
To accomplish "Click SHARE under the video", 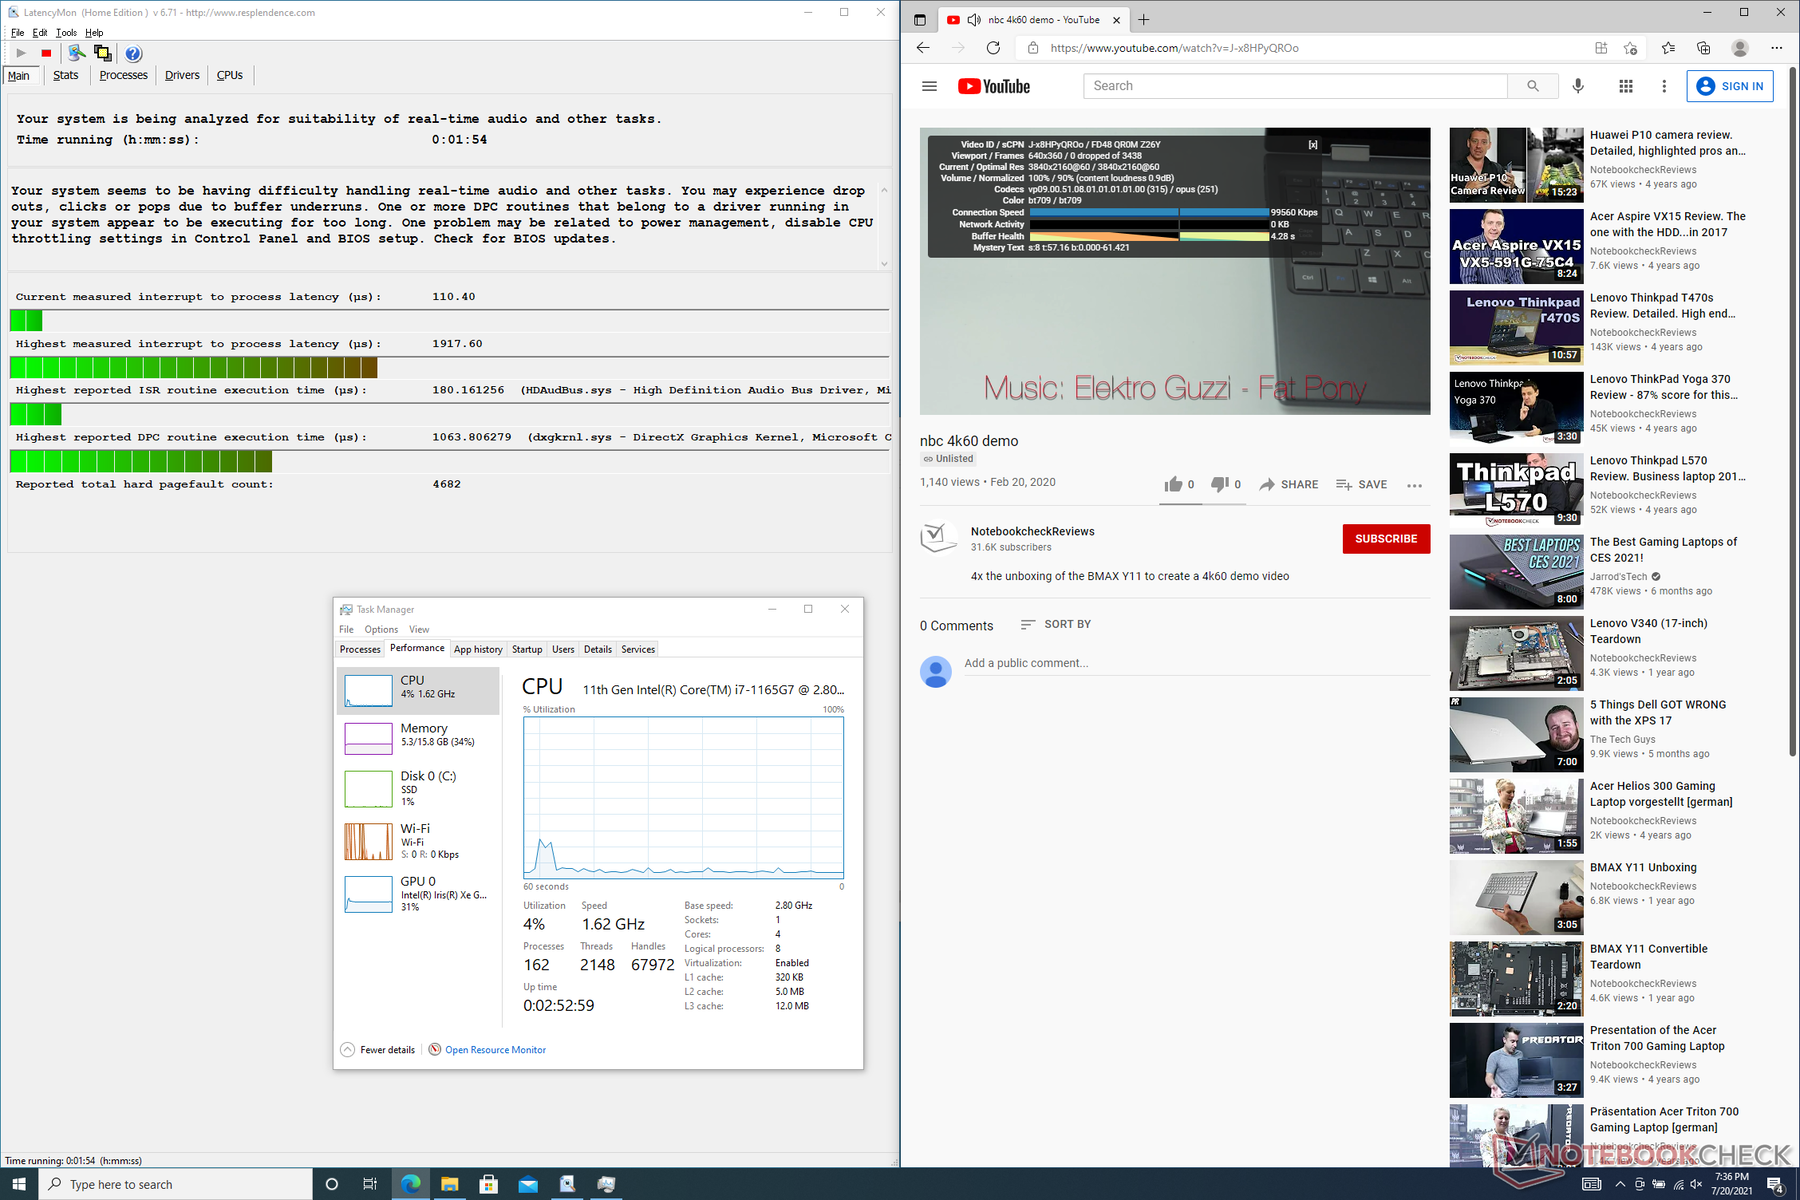I will point(1289,484).
